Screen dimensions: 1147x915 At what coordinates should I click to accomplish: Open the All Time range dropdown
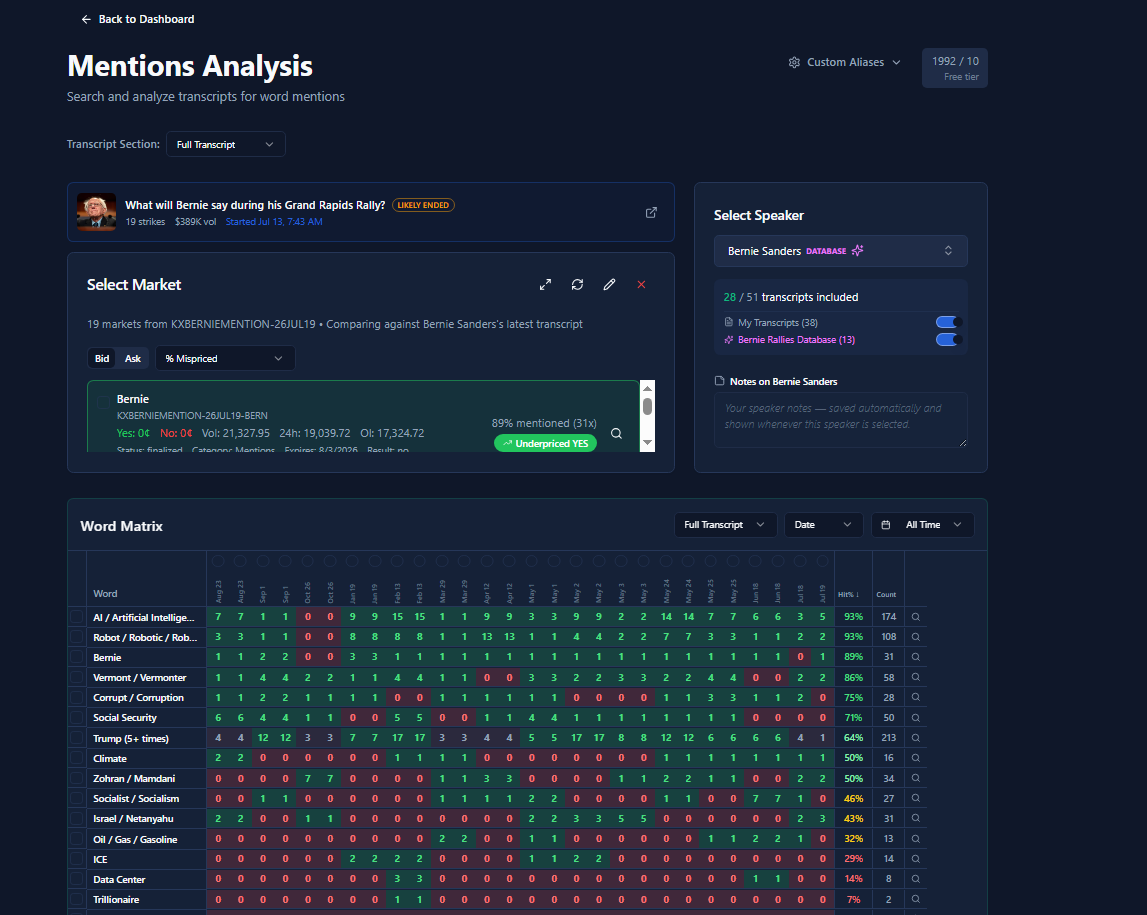(x=922, y=524)
